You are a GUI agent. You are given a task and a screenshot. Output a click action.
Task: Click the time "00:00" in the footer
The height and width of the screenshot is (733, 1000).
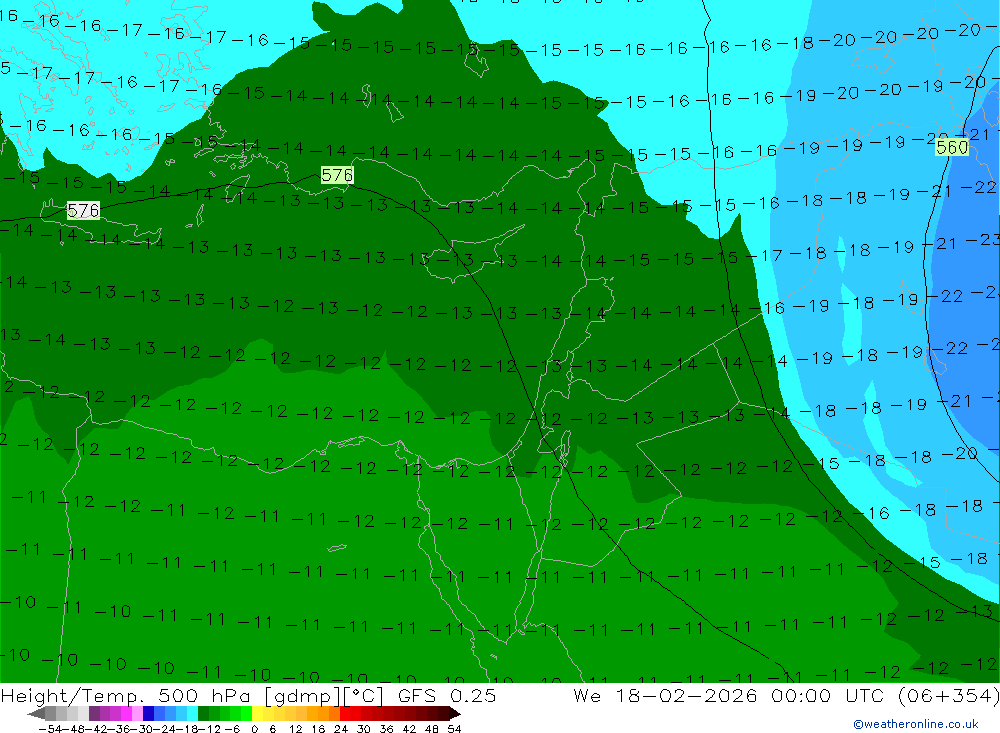coord(800,695)
